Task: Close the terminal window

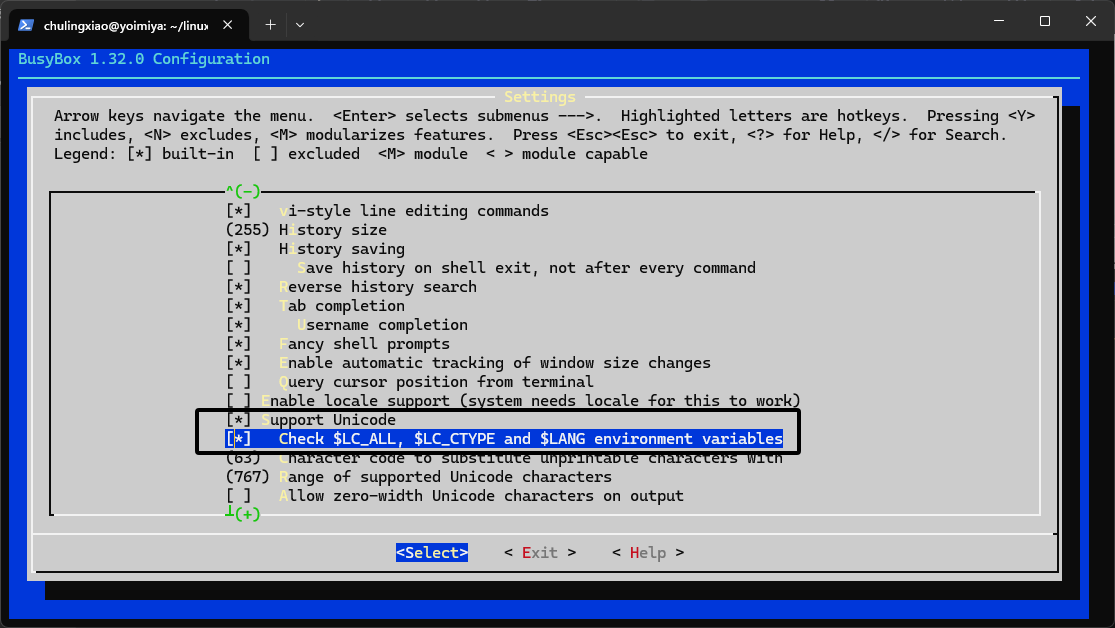Action: click(1091, 21)
